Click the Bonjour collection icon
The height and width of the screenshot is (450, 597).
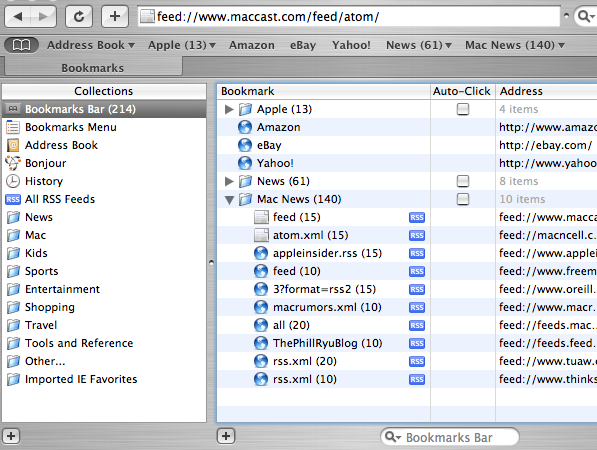tap(13, 163)
